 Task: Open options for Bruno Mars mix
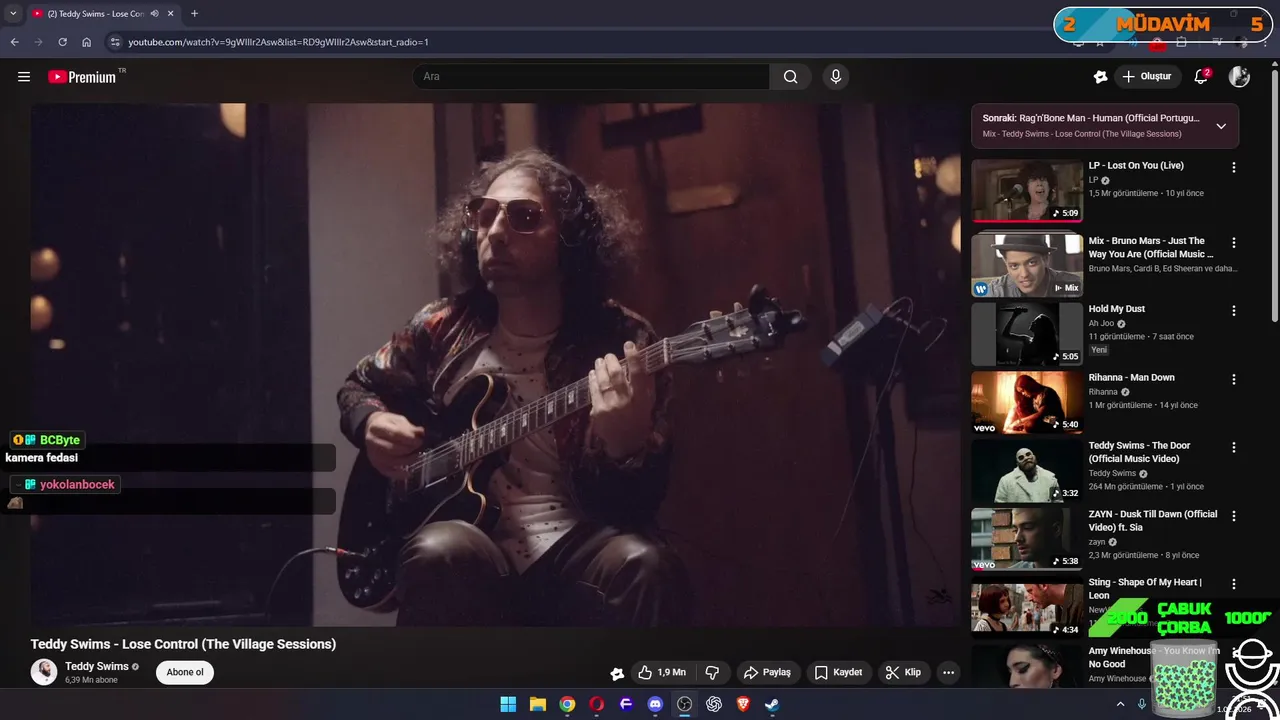click(x=1233, y=243)
